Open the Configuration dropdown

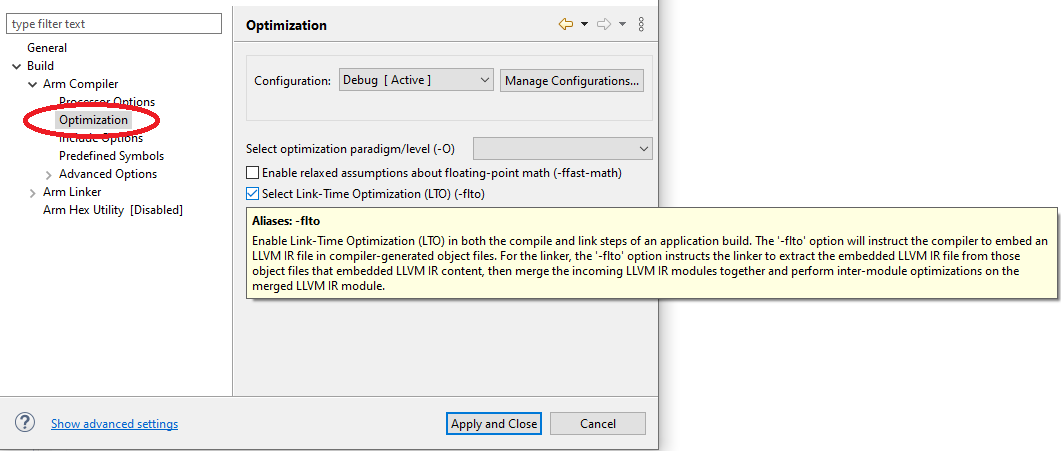[415, 80]
